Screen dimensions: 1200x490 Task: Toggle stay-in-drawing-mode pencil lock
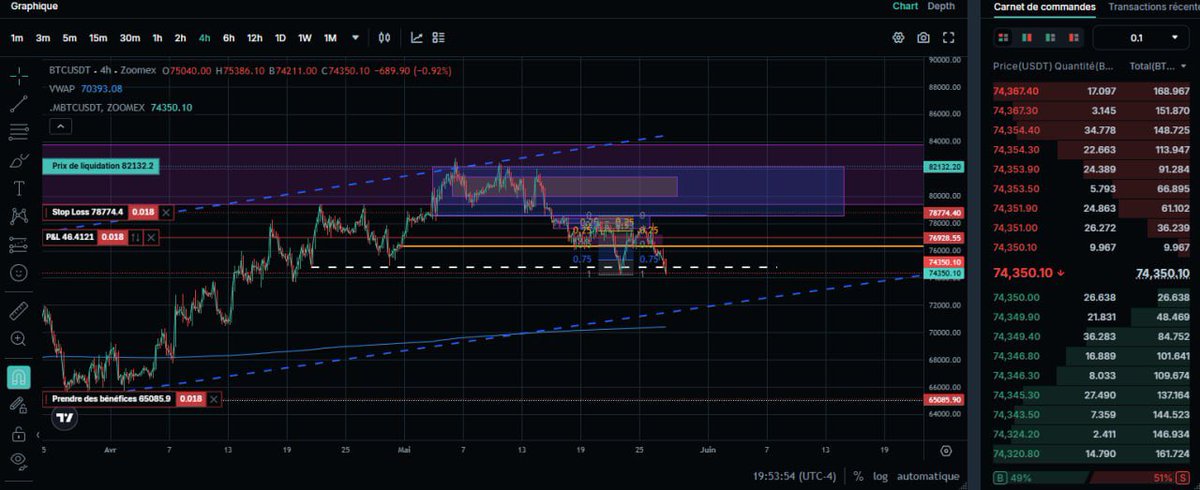click(18, 405)
